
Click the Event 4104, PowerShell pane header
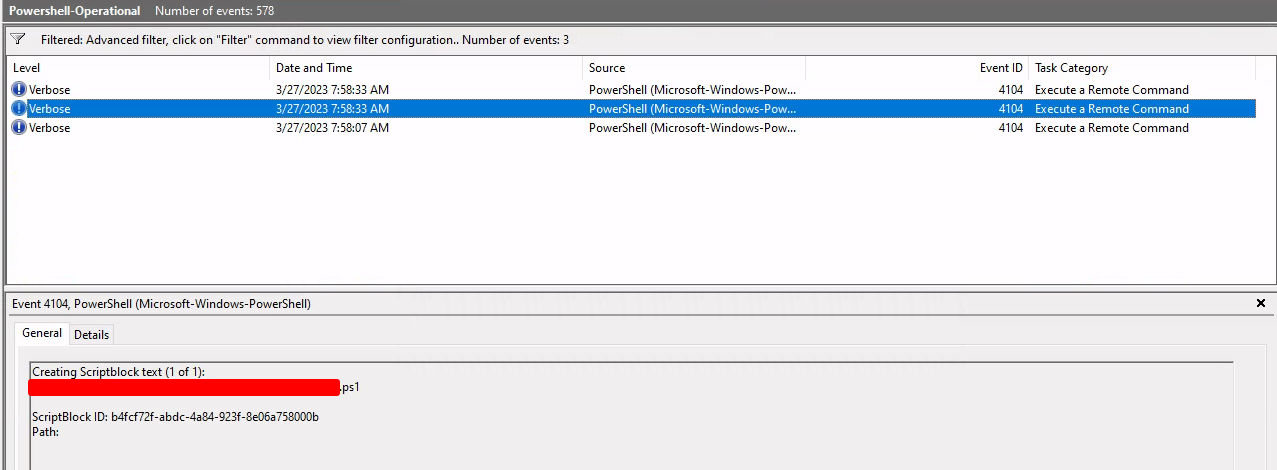tap(161, 303)
